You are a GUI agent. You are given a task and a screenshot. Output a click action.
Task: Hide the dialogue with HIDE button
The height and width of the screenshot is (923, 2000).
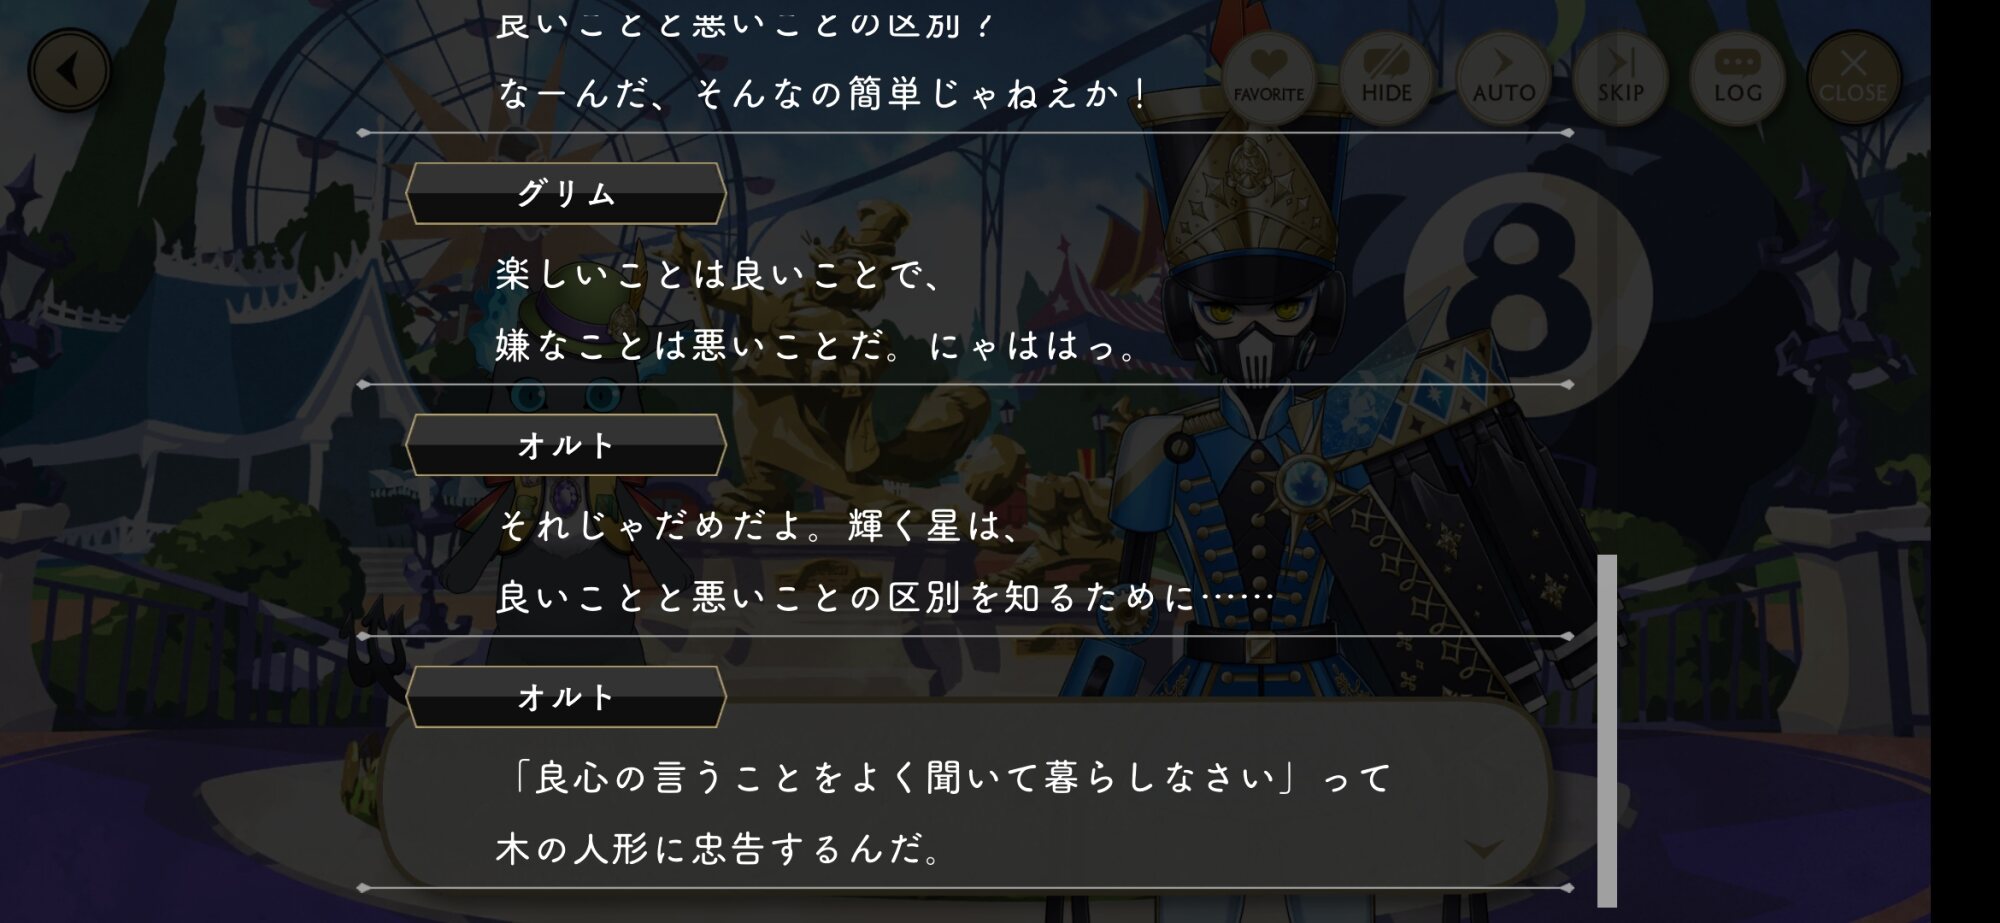point(1386,77)
